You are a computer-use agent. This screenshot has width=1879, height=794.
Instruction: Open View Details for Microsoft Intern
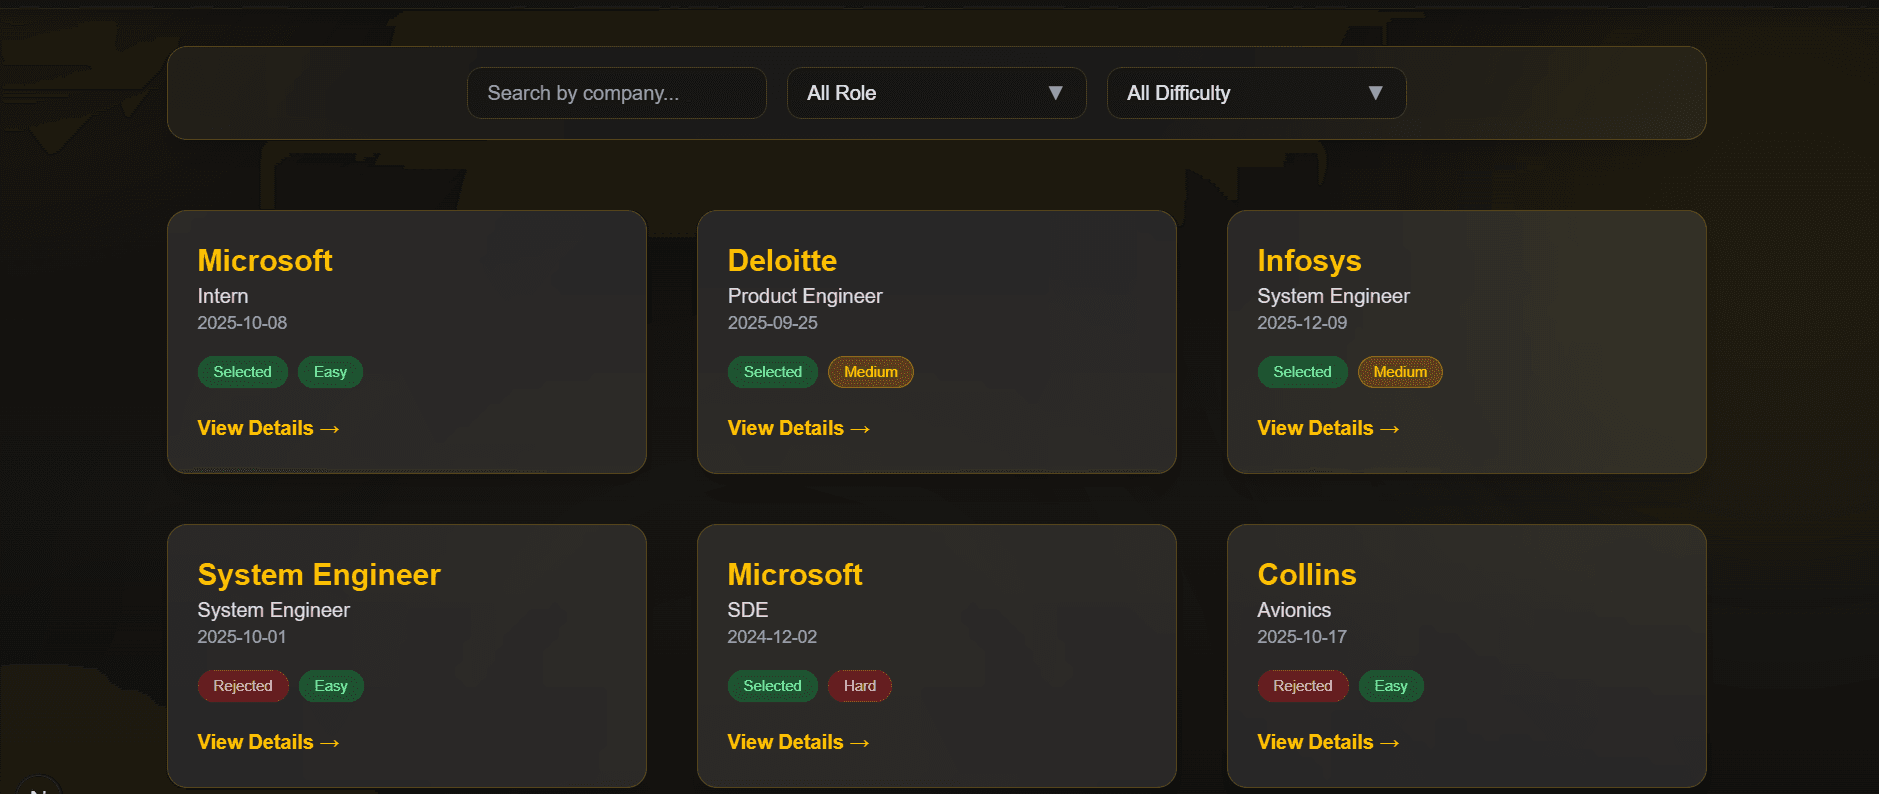pos(268,428)
